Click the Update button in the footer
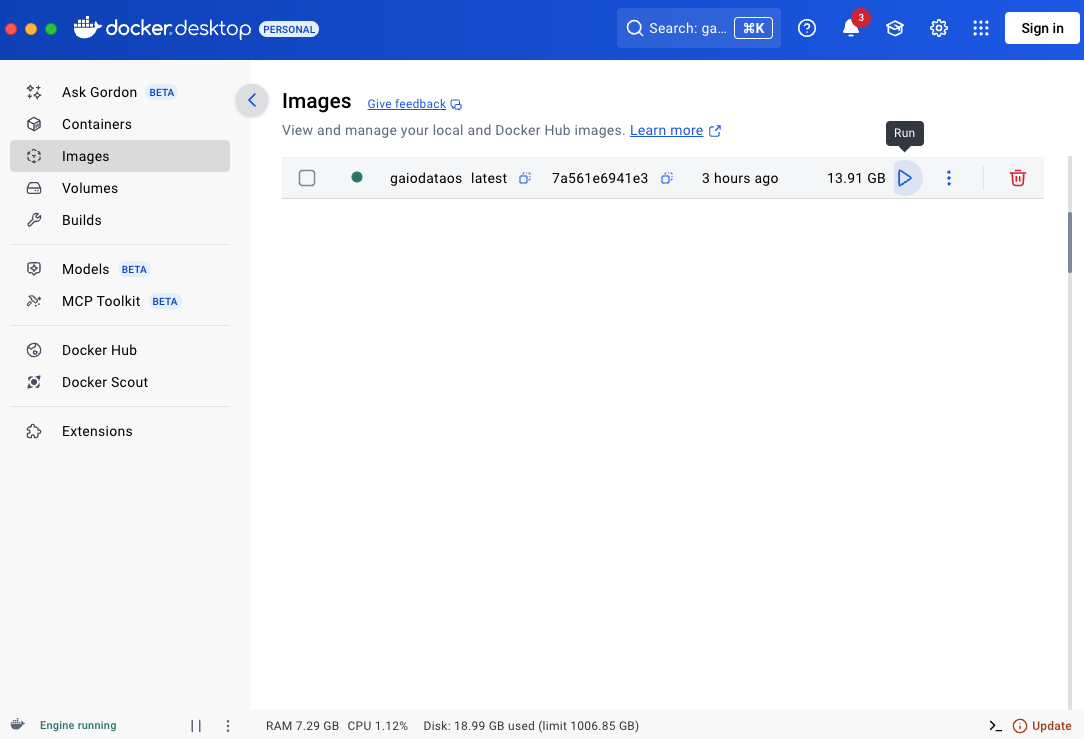 click(1042, 726)
